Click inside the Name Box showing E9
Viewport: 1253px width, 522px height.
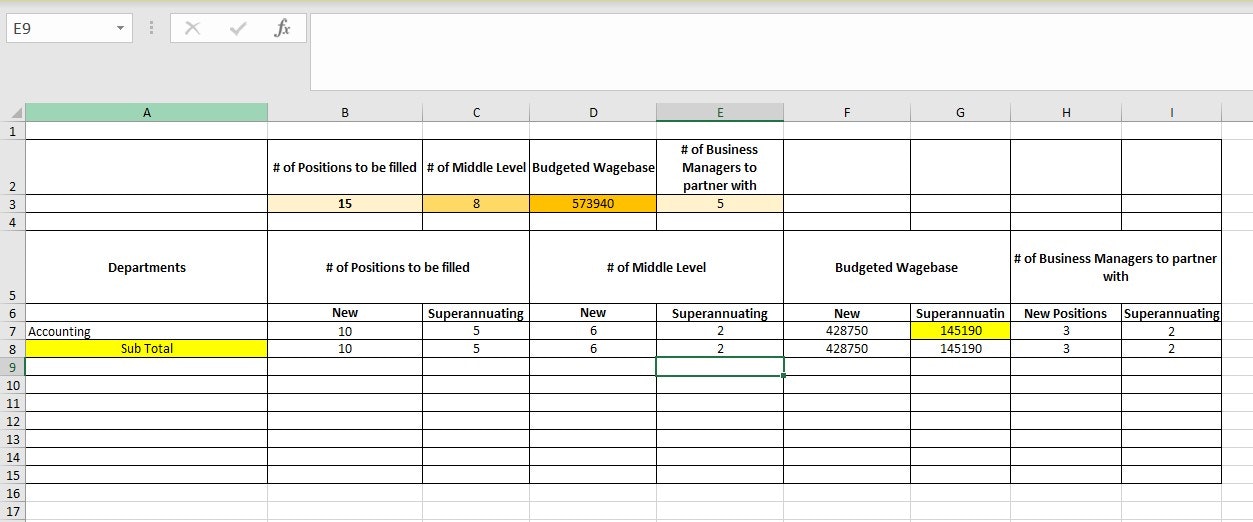pos(58,29)
